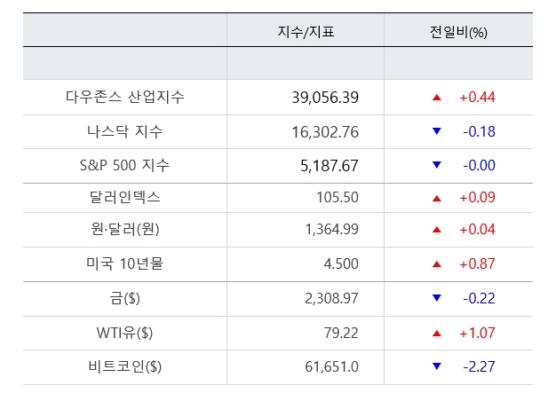Click the blue down arrow in the Nasdaq row
Screen dimensions: 540x393
(x=437, y=131)
